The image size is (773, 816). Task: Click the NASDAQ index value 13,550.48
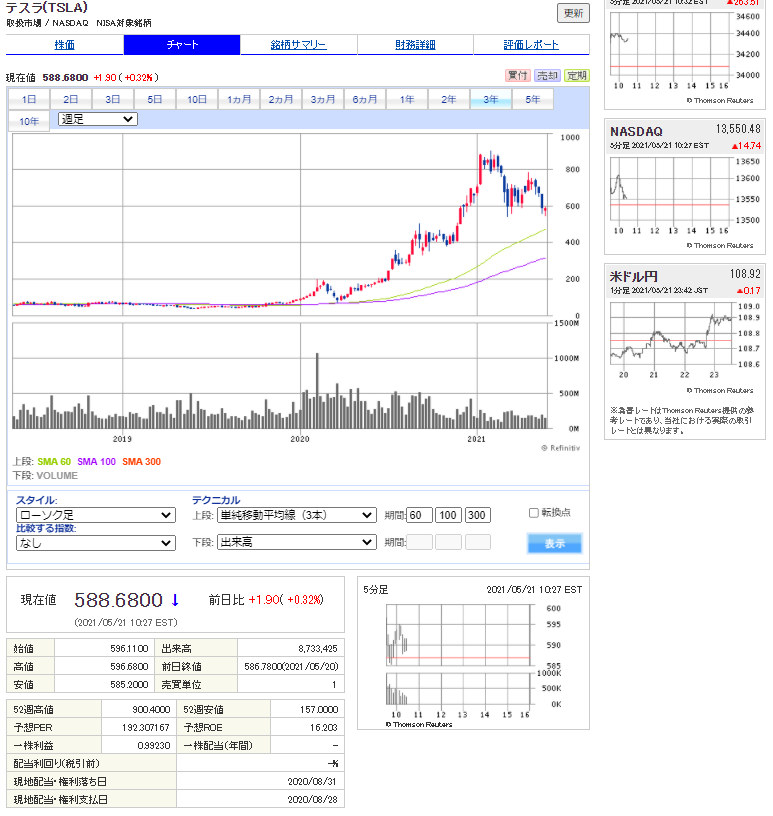(x=738, y=129)
